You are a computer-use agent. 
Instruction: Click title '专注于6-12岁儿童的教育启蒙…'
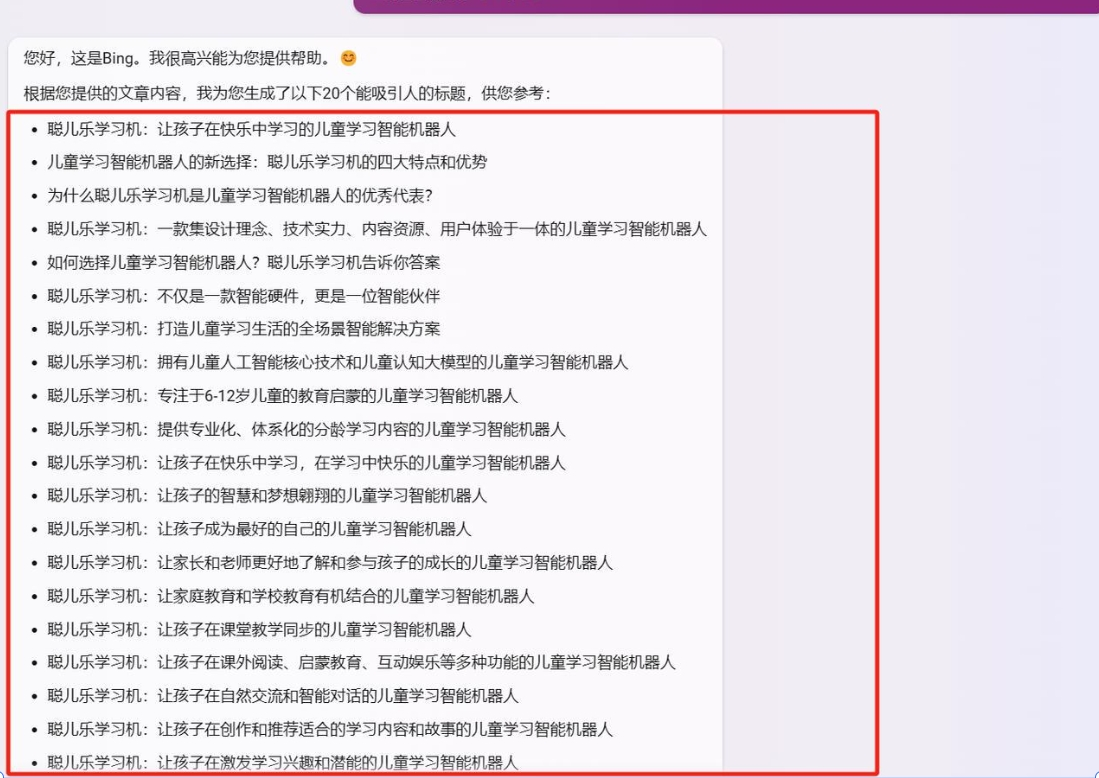[282, 396]
